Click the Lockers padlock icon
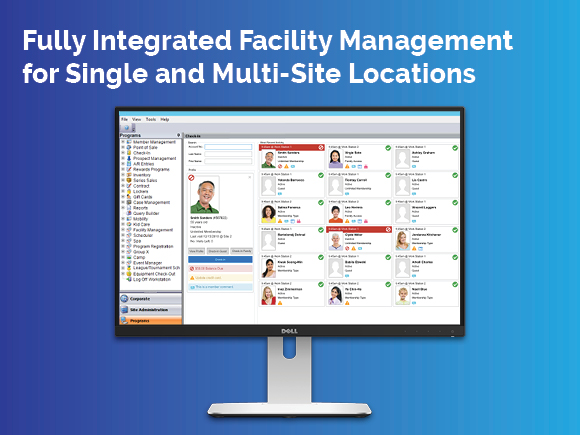This screenshot has height=435, width=580. click(x=129, y=191)
